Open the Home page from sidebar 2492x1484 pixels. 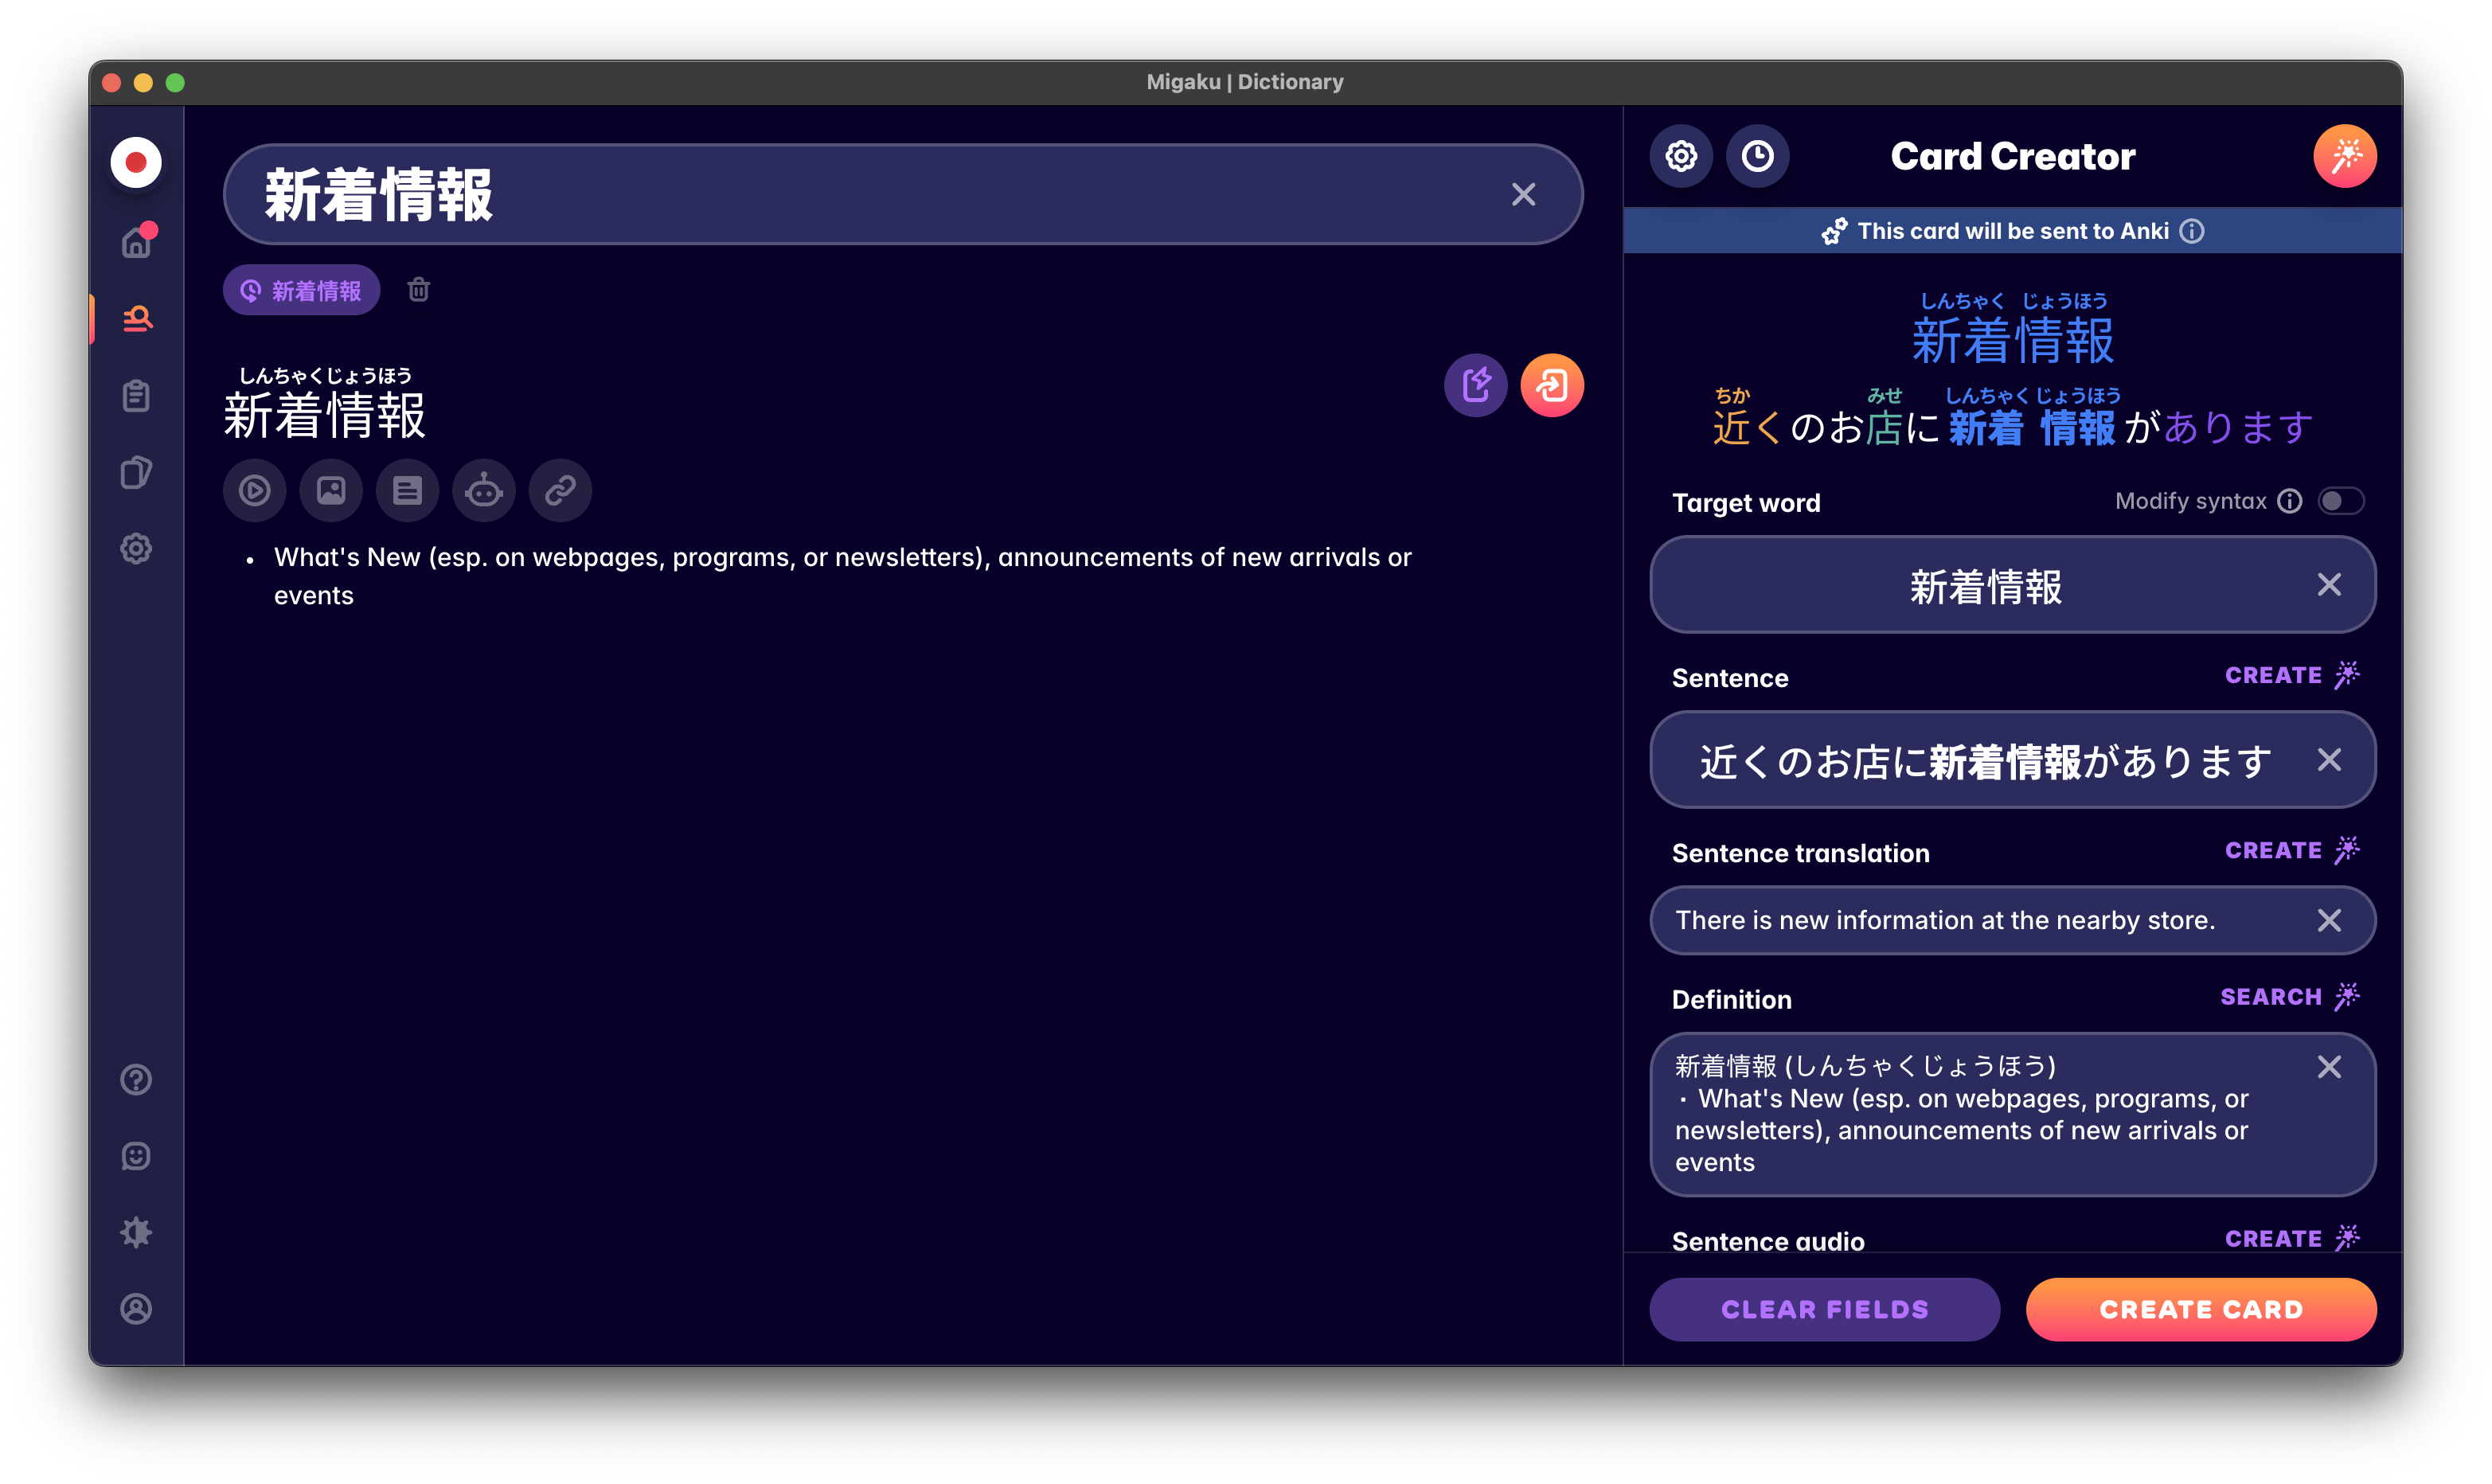[136, 242]
